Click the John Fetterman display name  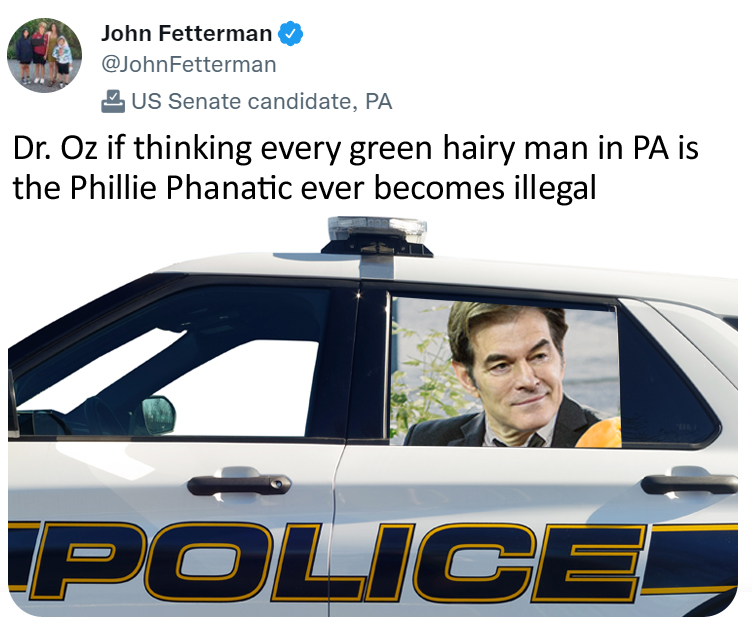tap(187, 34)
